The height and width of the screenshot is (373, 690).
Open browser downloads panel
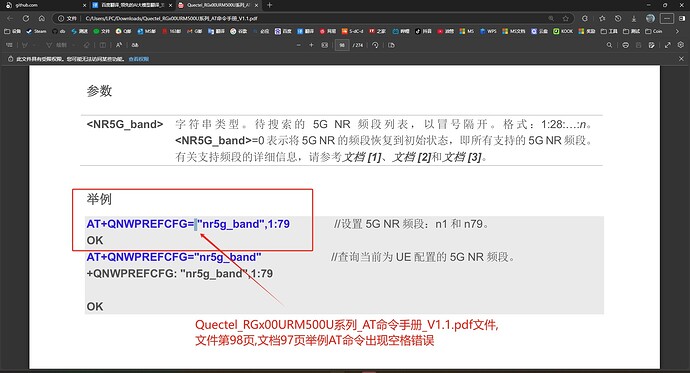pos(634,18)
